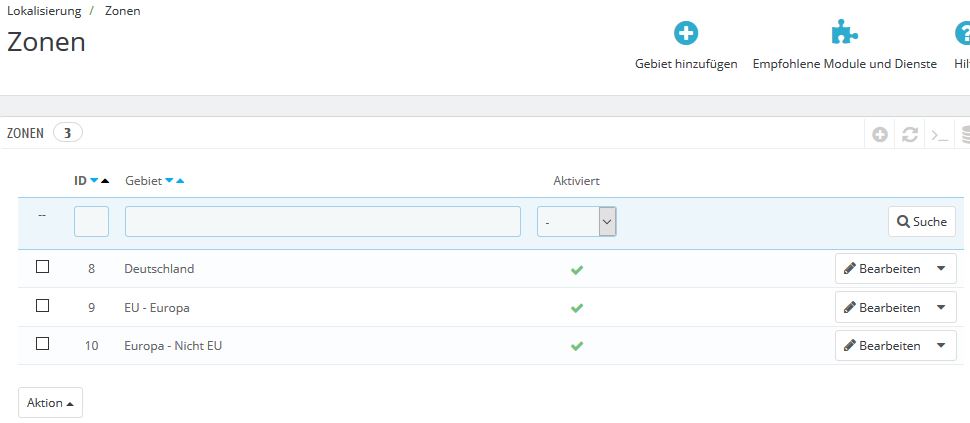Screen dimensions: 970x423
Task: Check the box for EU - Europa
Action: pos(42,305)
